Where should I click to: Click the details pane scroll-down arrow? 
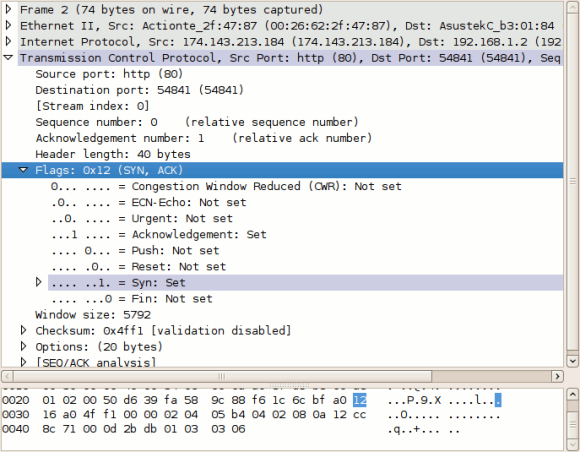(572, 361)
